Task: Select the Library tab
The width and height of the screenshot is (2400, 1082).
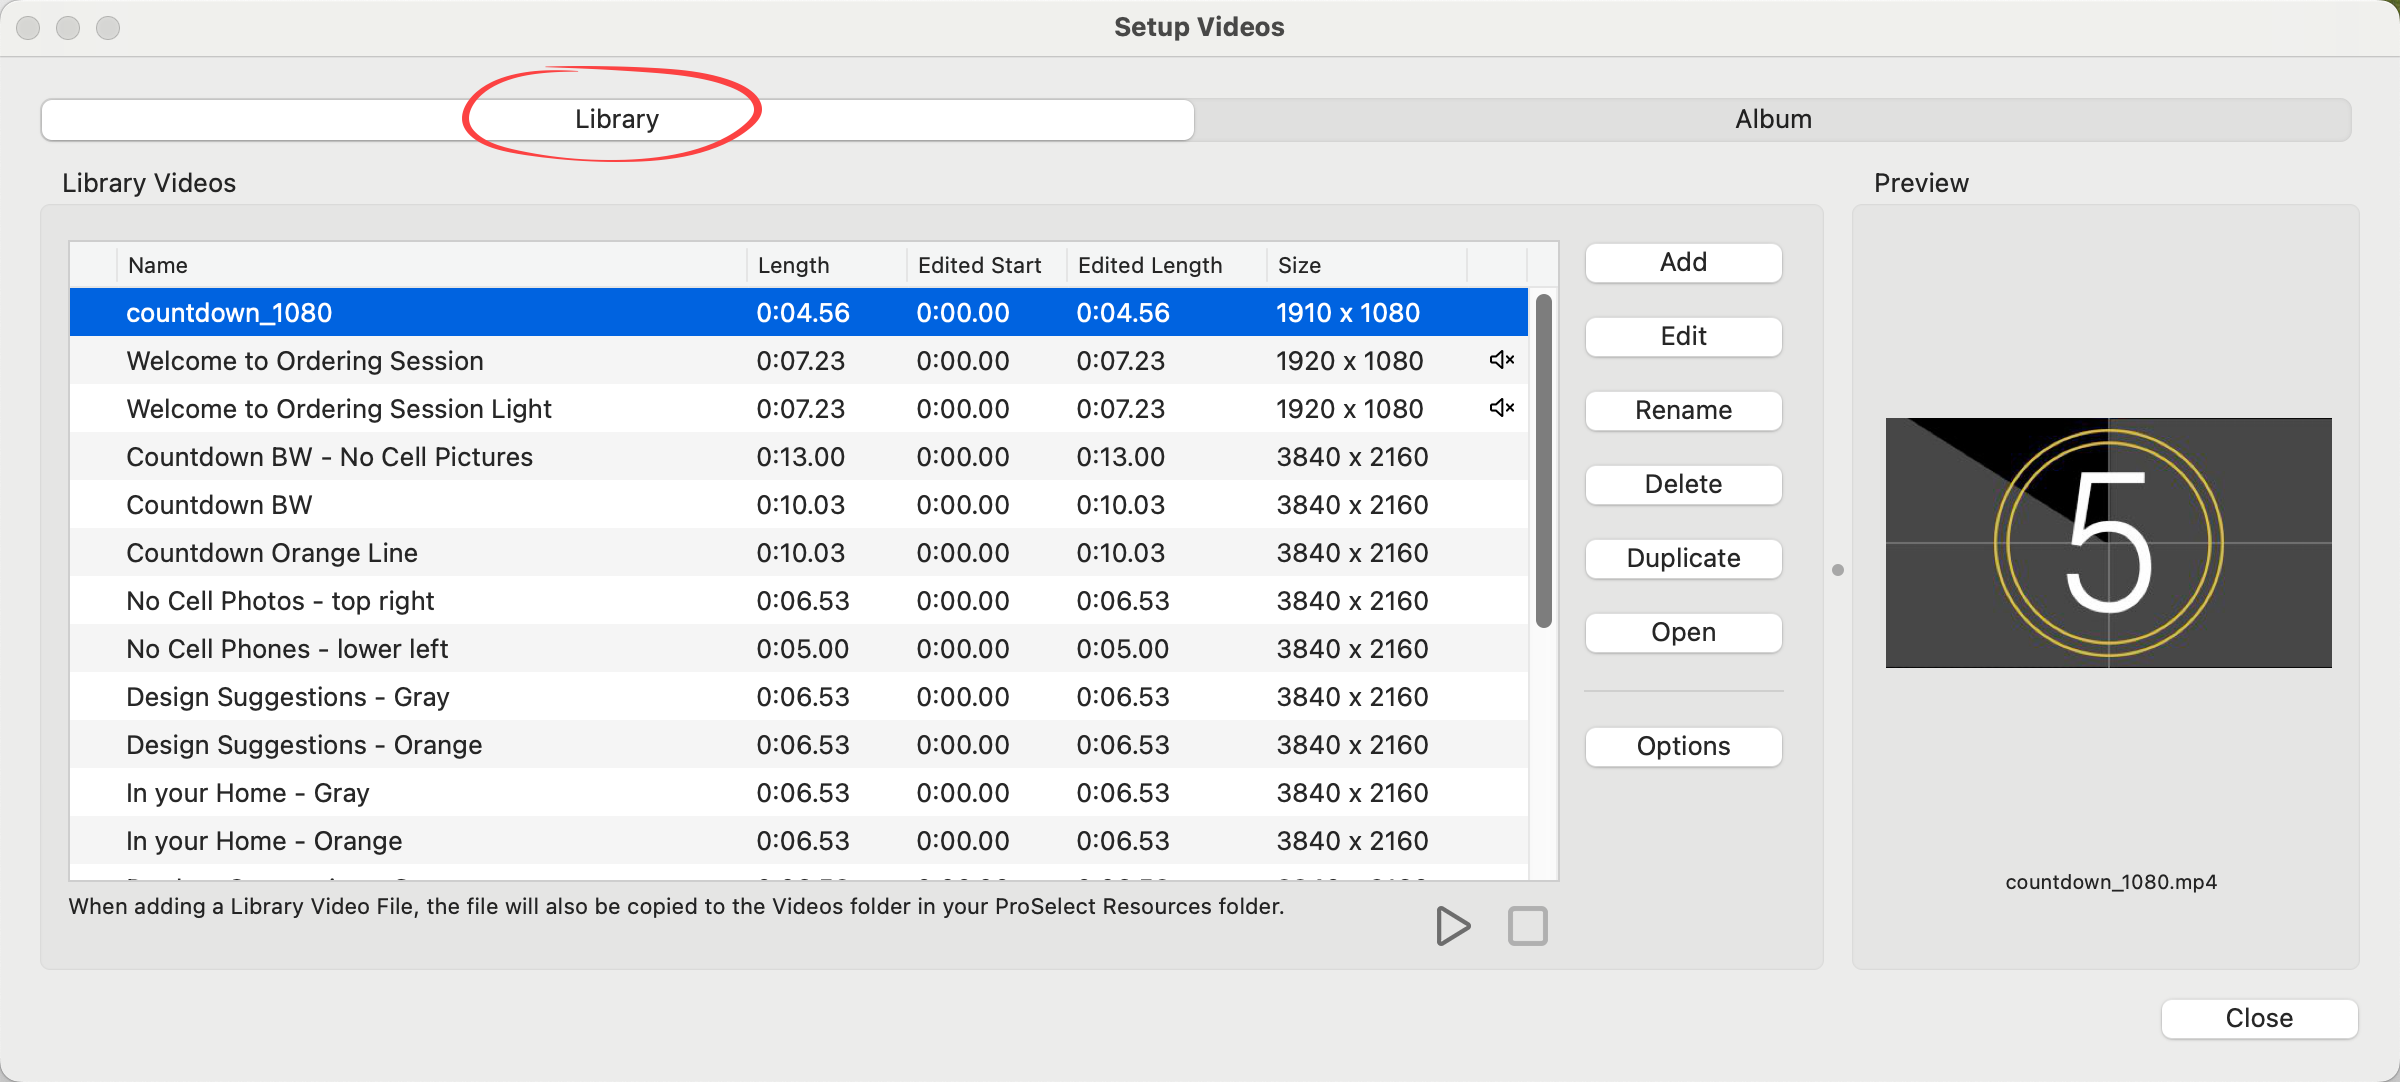Action: tap(617, 119)
